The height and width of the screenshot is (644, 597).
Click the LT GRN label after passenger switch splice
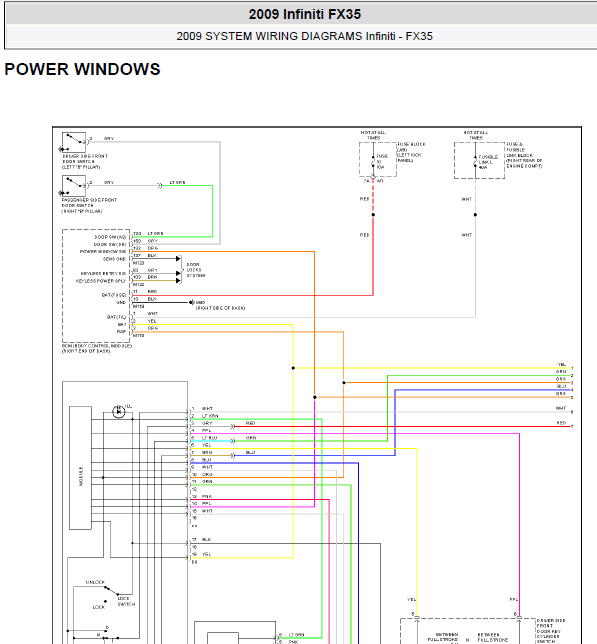177,182
